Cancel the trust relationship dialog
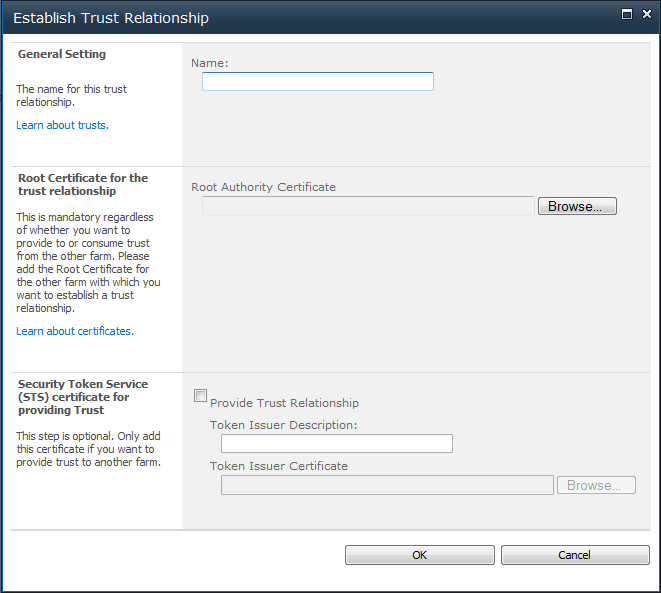Viewport: 661px width, 593px height. coord(574,555)
